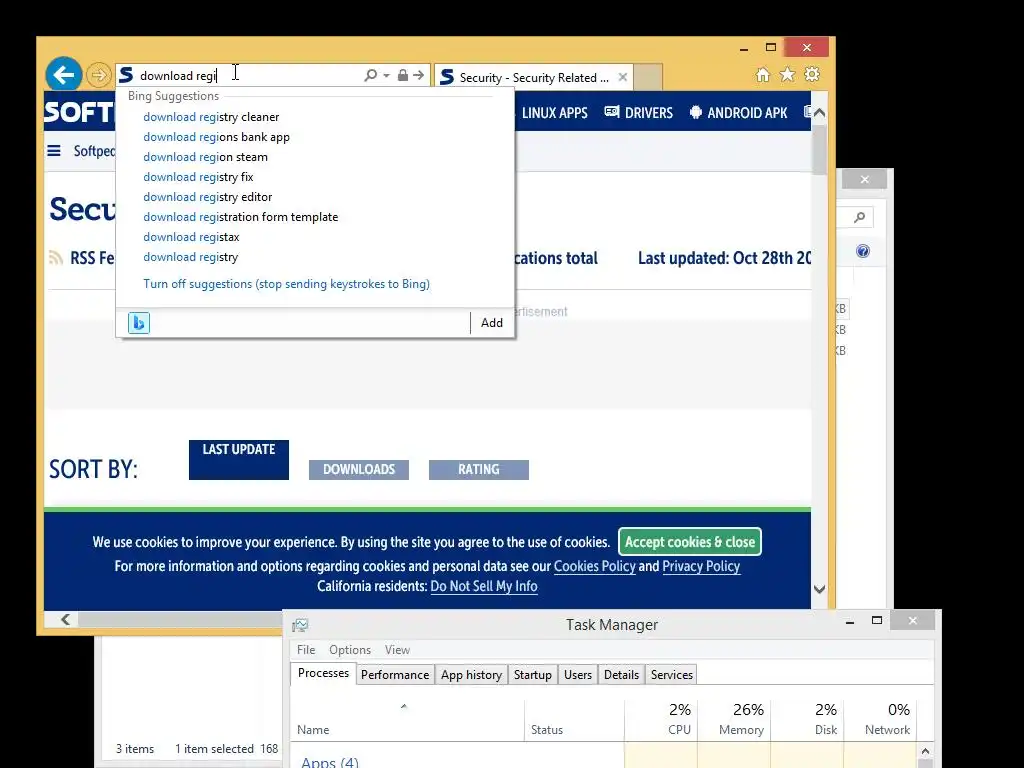
Task: Open Task Manager View menu
Action: coord(397,650)
